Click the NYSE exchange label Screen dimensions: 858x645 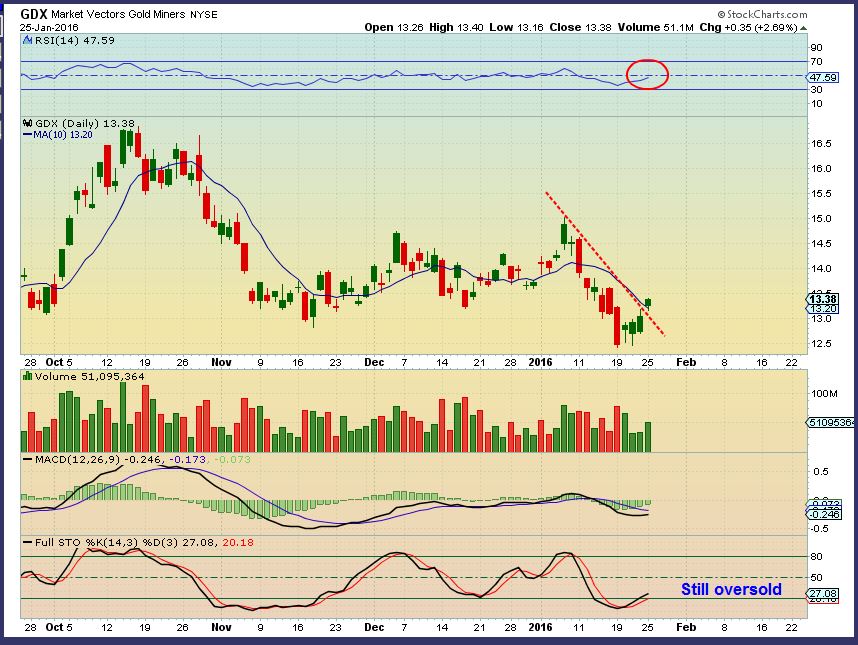coord(204,15)
